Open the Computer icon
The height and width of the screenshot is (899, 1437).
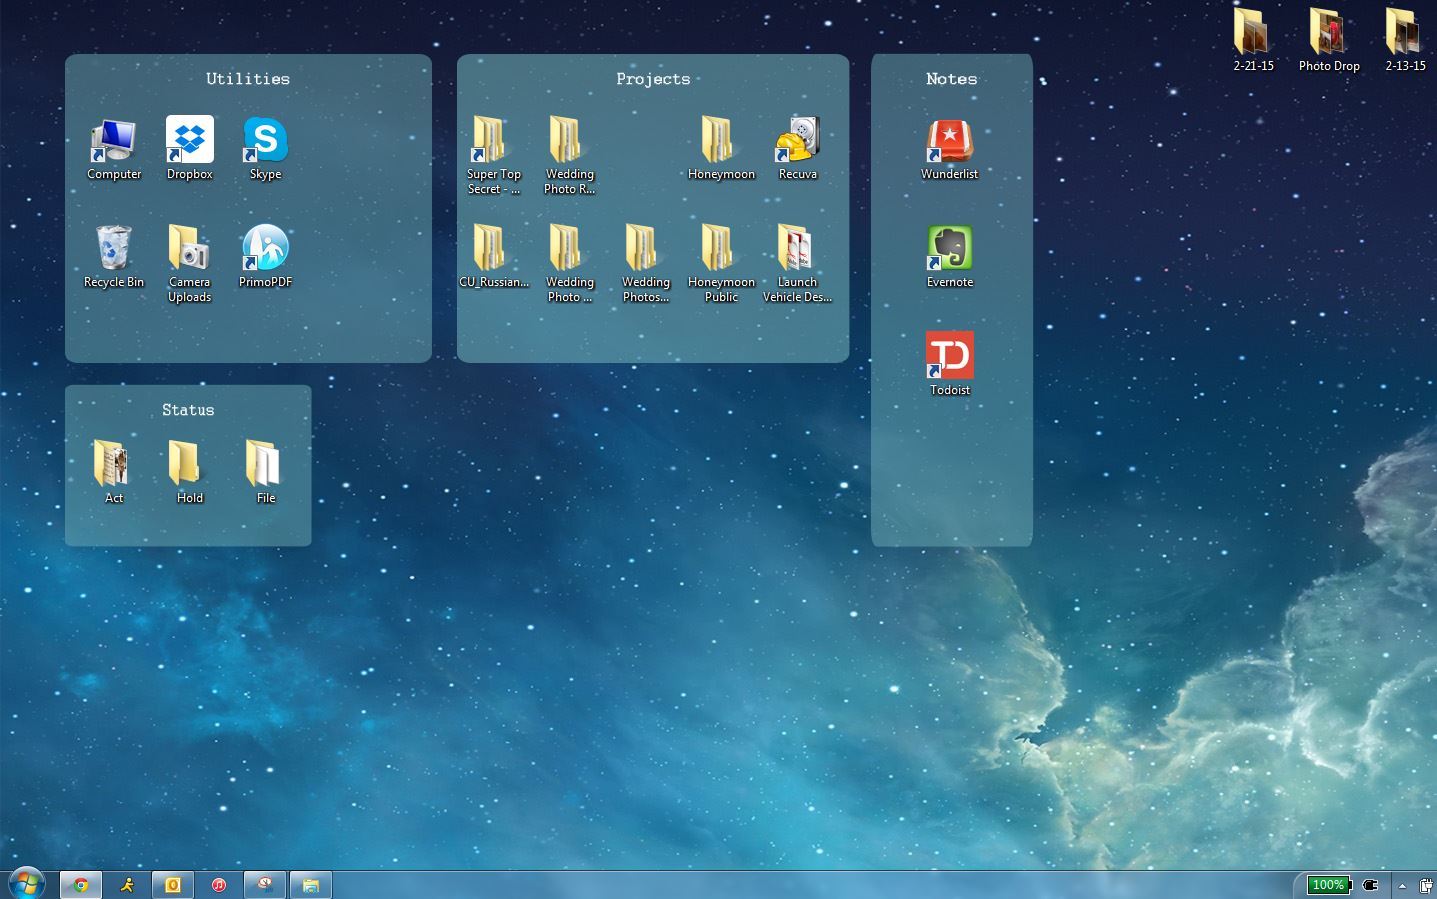point(113,140)
